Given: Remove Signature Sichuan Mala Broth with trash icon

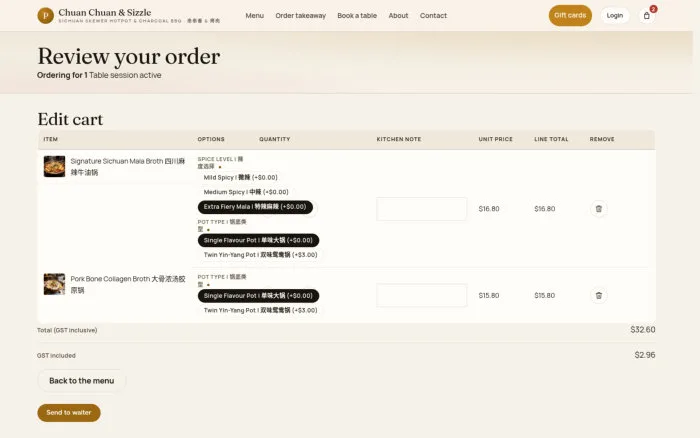Looking at the screenshot, I should tap(599, 209).
